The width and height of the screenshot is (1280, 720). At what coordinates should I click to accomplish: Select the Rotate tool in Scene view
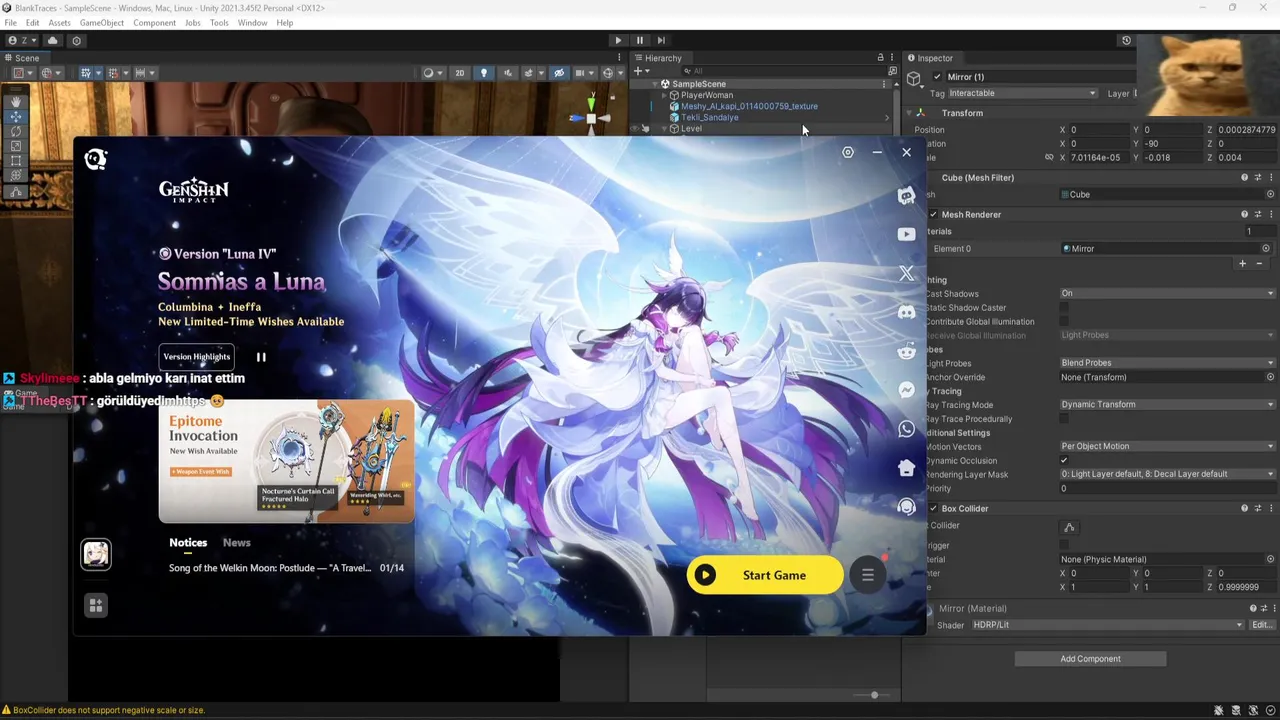coord(15,131)
